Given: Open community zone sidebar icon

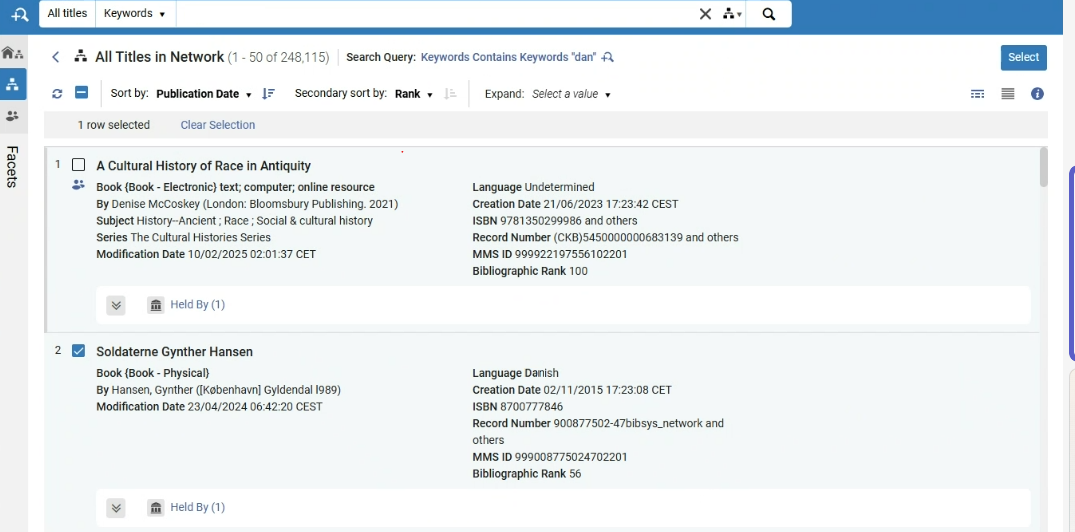Looking at the screenshot, I should pyautogui.click(x=12, y=116).
